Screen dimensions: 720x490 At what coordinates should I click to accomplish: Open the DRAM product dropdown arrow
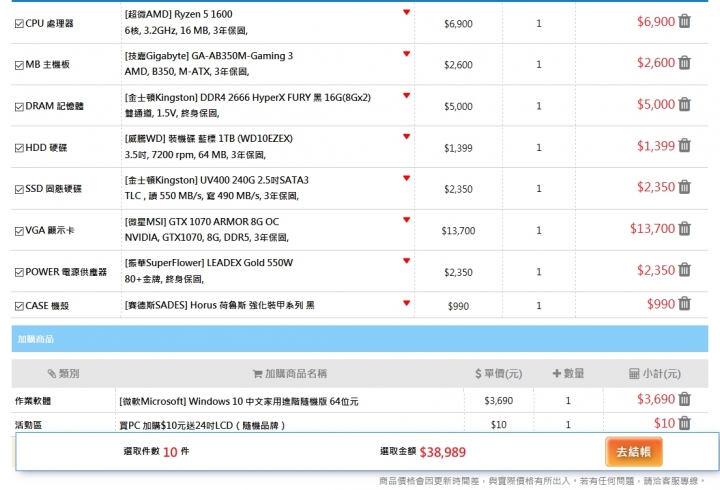point(406,96)
